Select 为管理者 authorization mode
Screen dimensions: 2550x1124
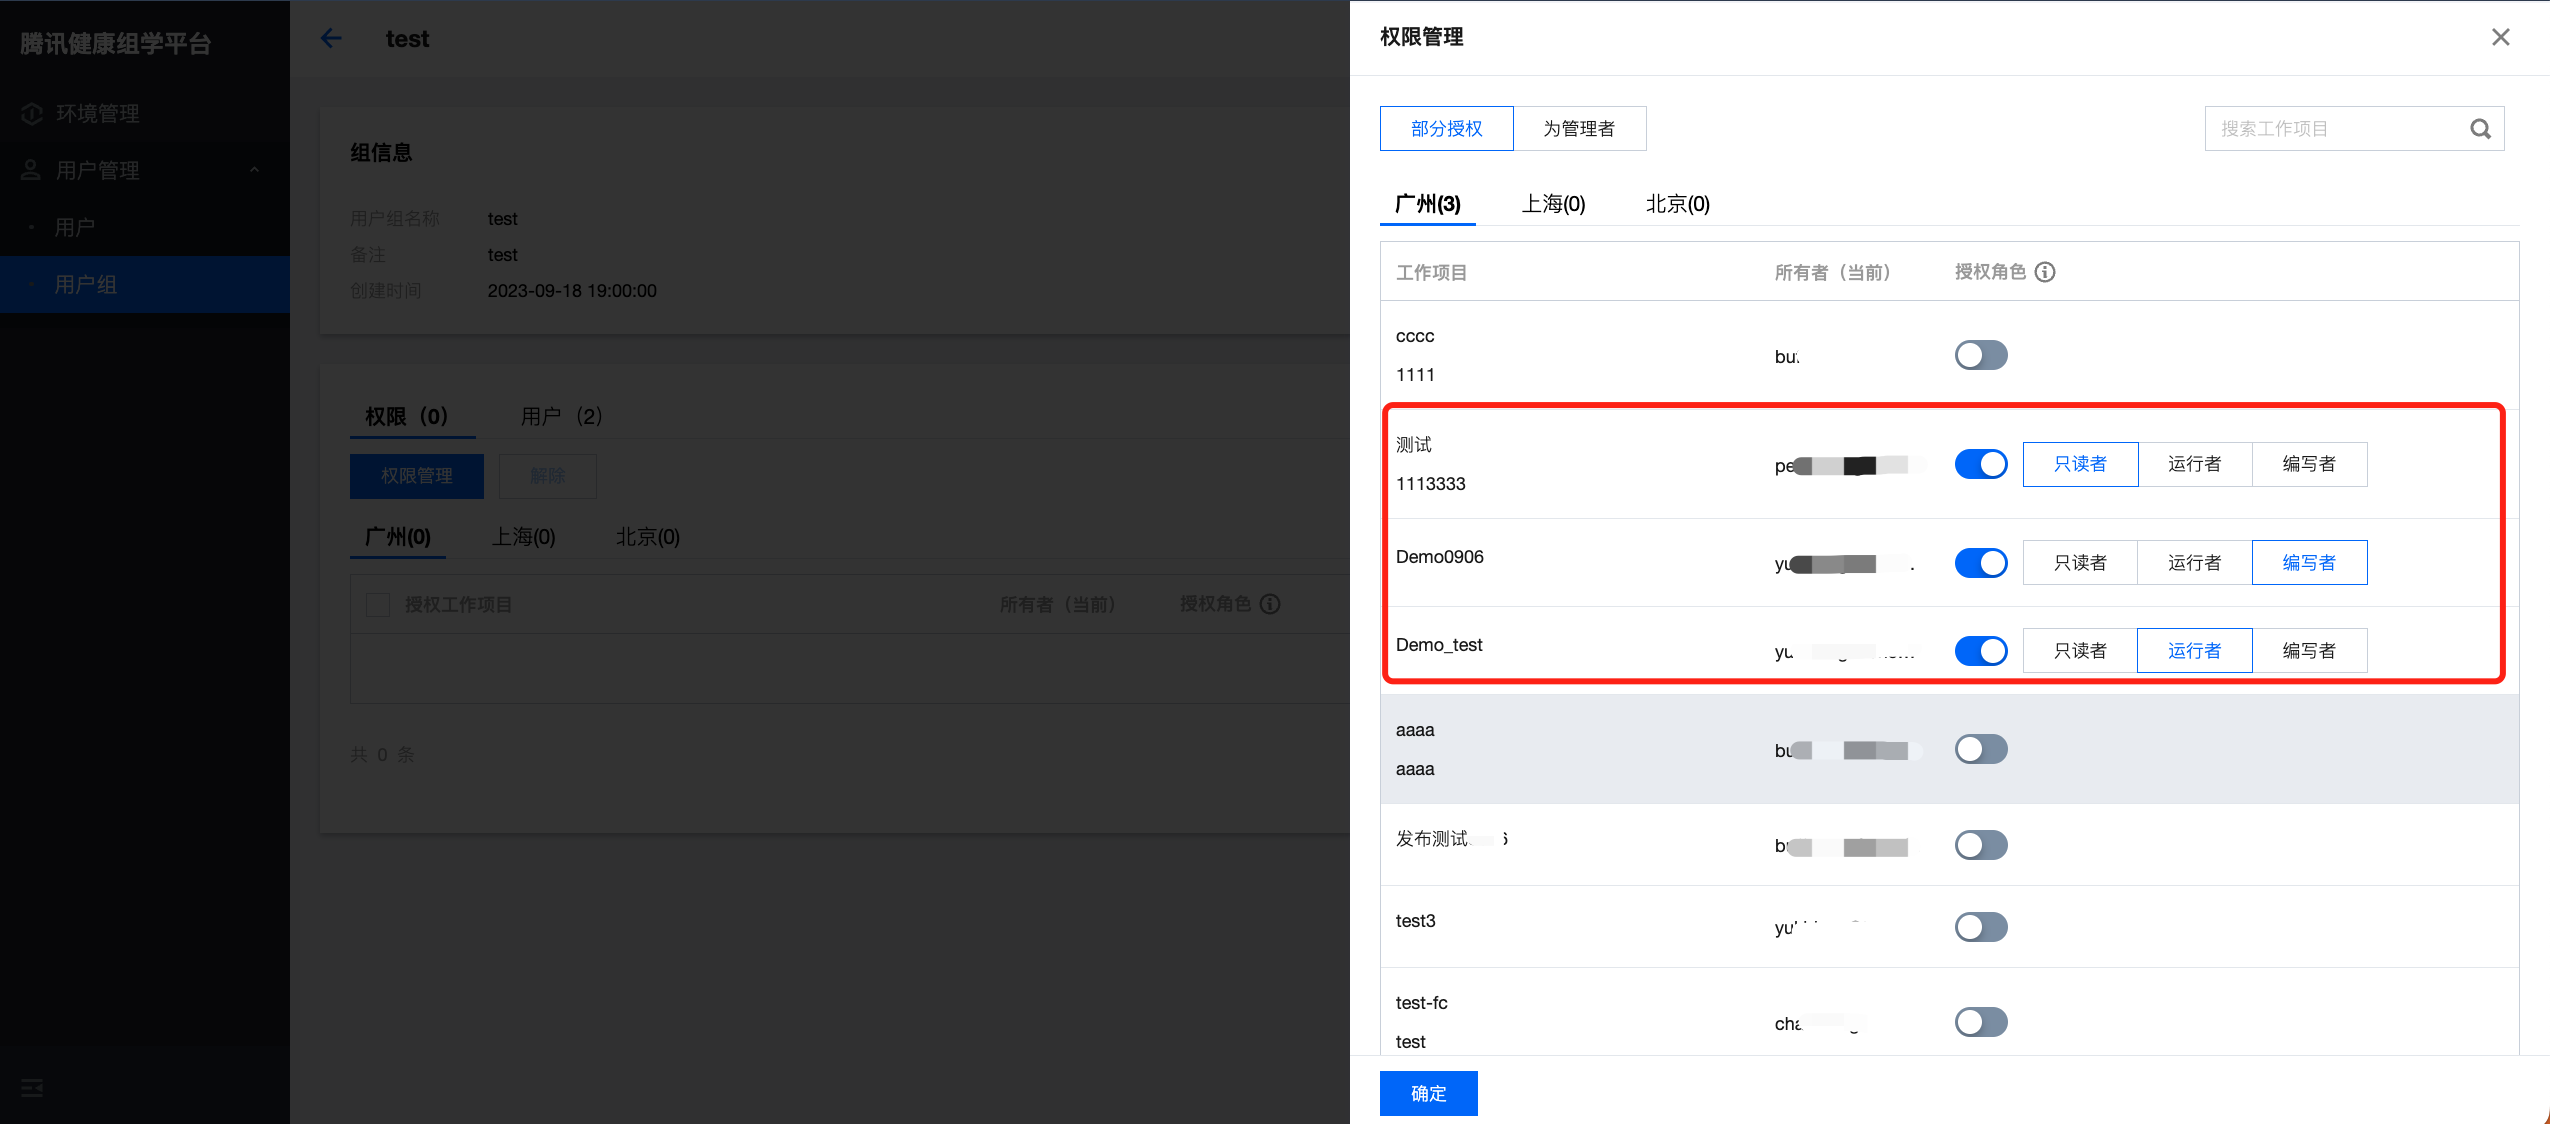[1579, 129]
